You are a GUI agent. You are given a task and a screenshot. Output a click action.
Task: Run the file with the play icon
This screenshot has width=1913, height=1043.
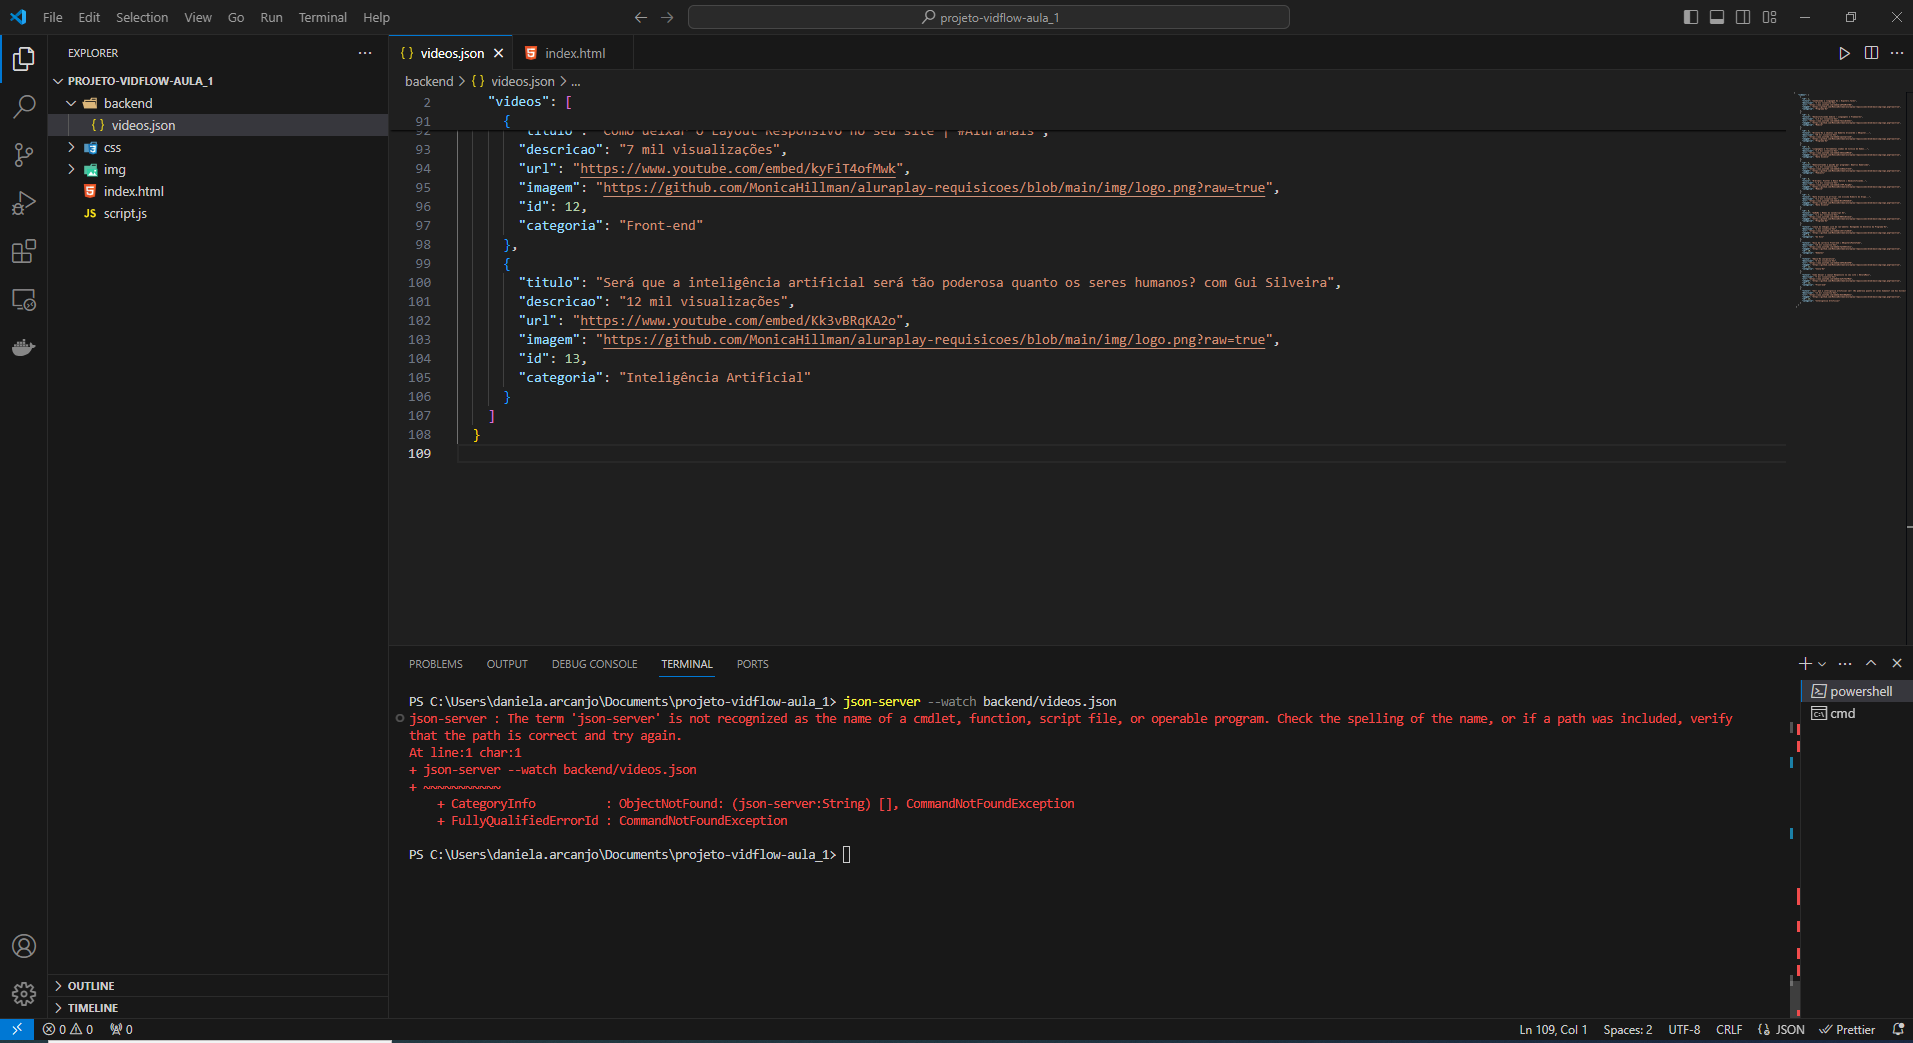click(x=1844, y=53)
